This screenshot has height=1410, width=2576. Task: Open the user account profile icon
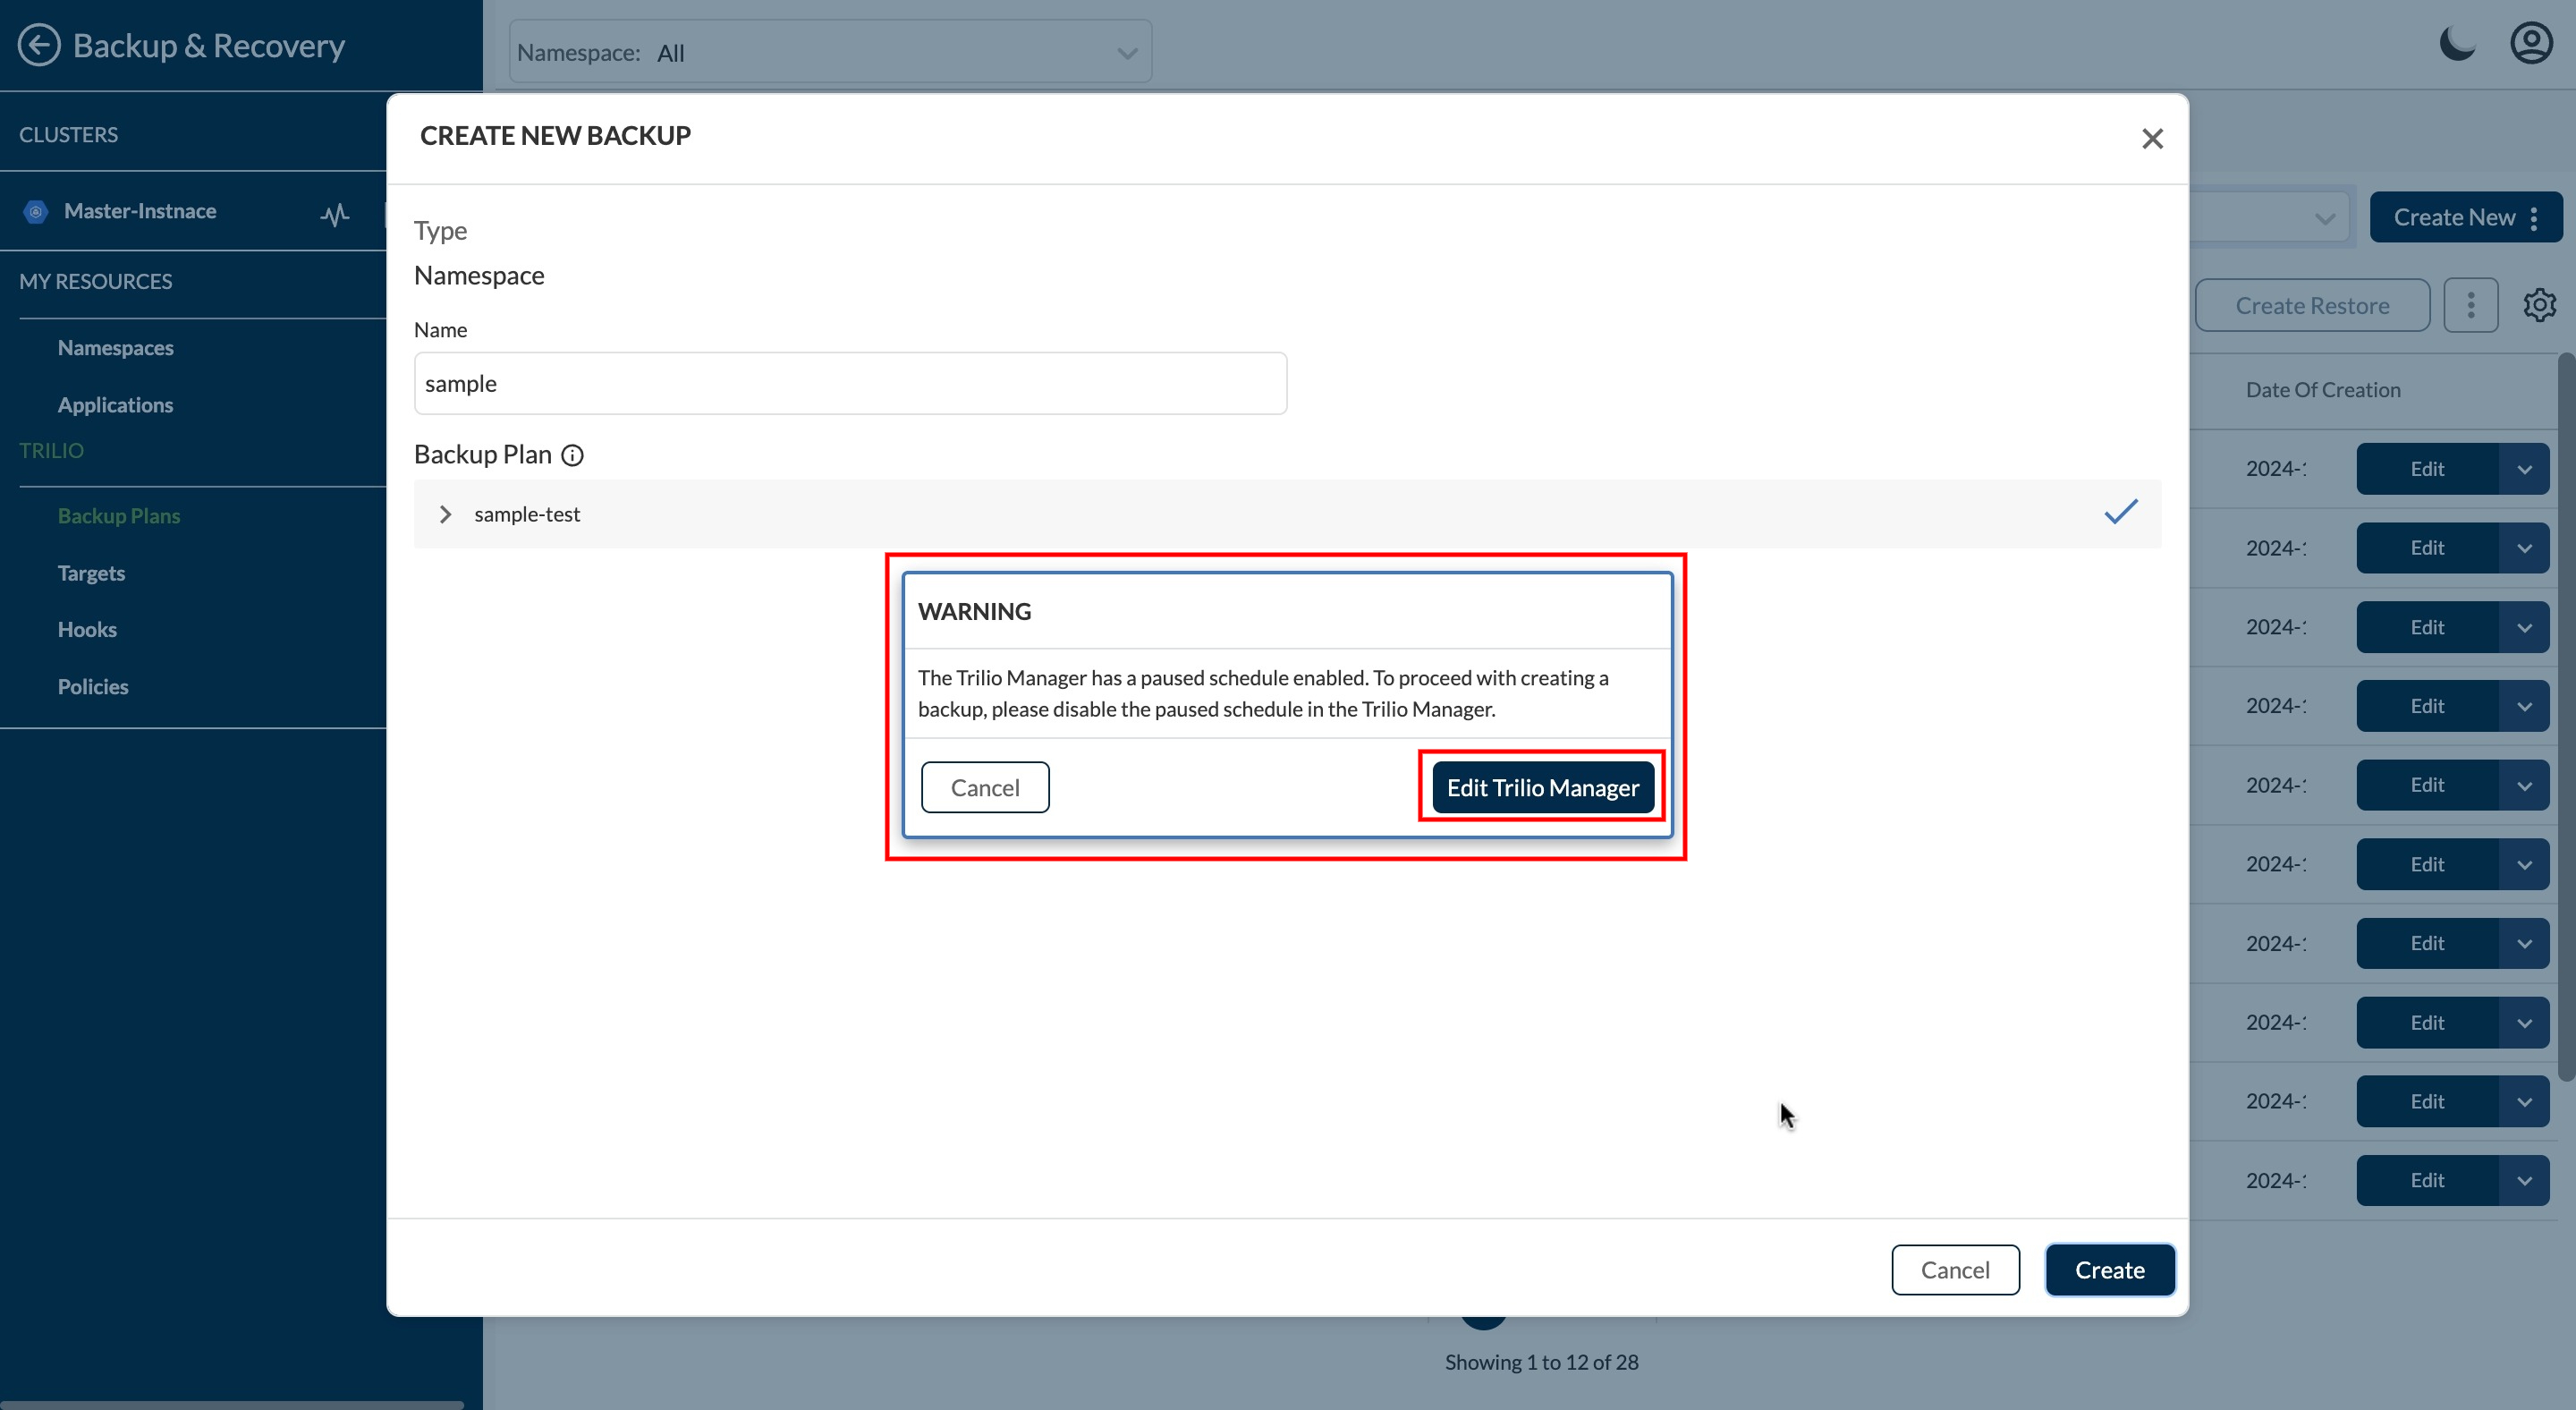(x=2531, y=44)
